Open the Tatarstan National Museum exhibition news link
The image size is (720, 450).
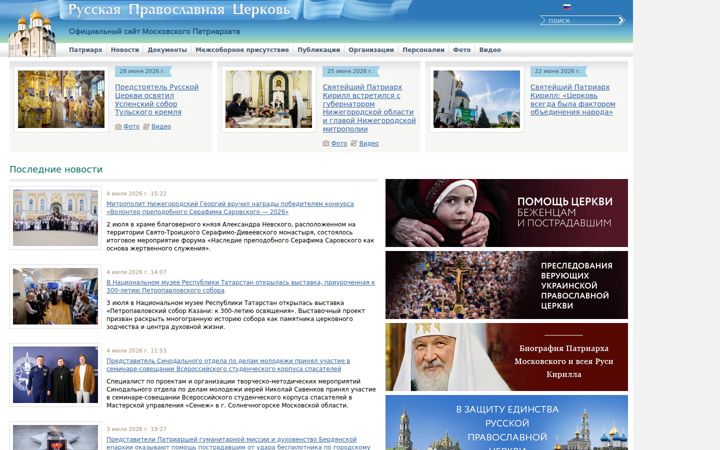point(241,287)
